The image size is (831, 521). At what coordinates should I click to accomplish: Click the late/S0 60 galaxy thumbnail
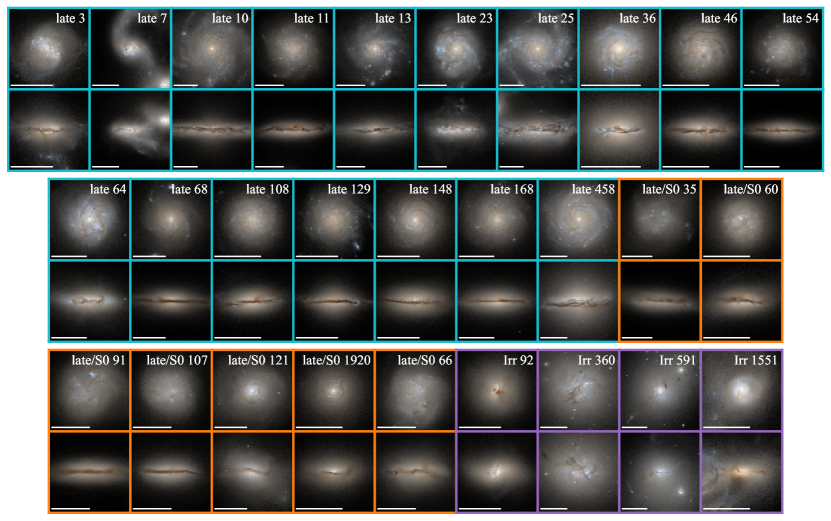(x=741, y=219)
